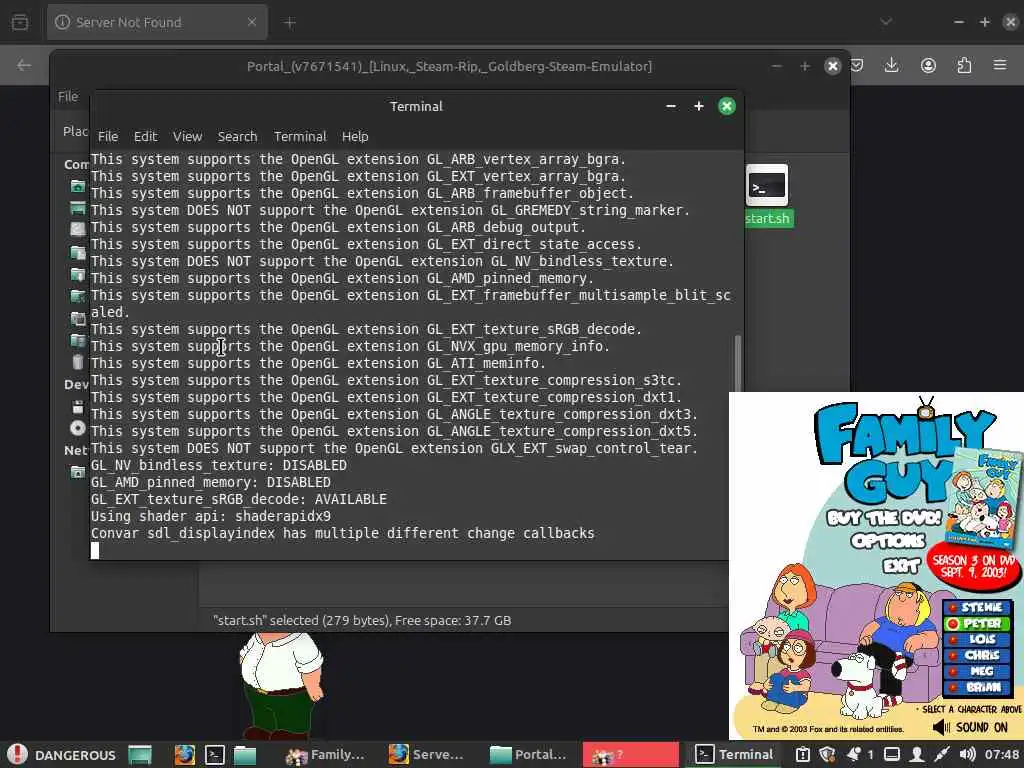Image resolution: width=1024 pixels, height=768 pixels.
Task: Switch to the Family... taskbar window
Action: pyautogui.click(x=325, y=755)
